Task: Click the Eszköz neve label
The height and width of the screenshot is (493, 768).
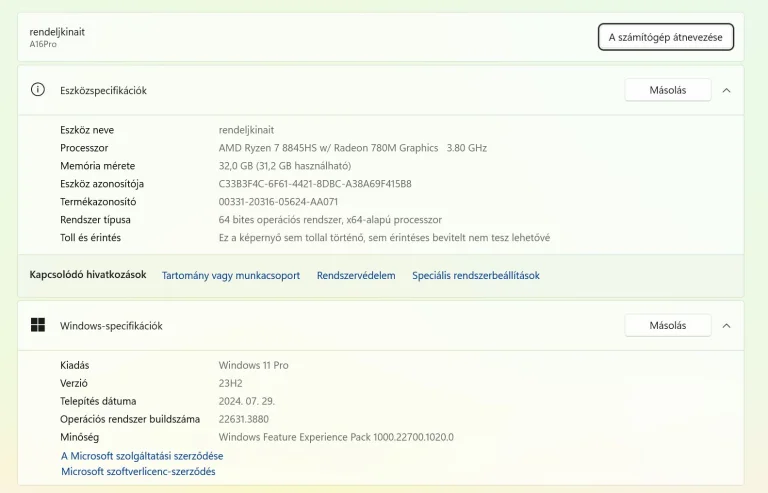Action: (x=87, y=130)
